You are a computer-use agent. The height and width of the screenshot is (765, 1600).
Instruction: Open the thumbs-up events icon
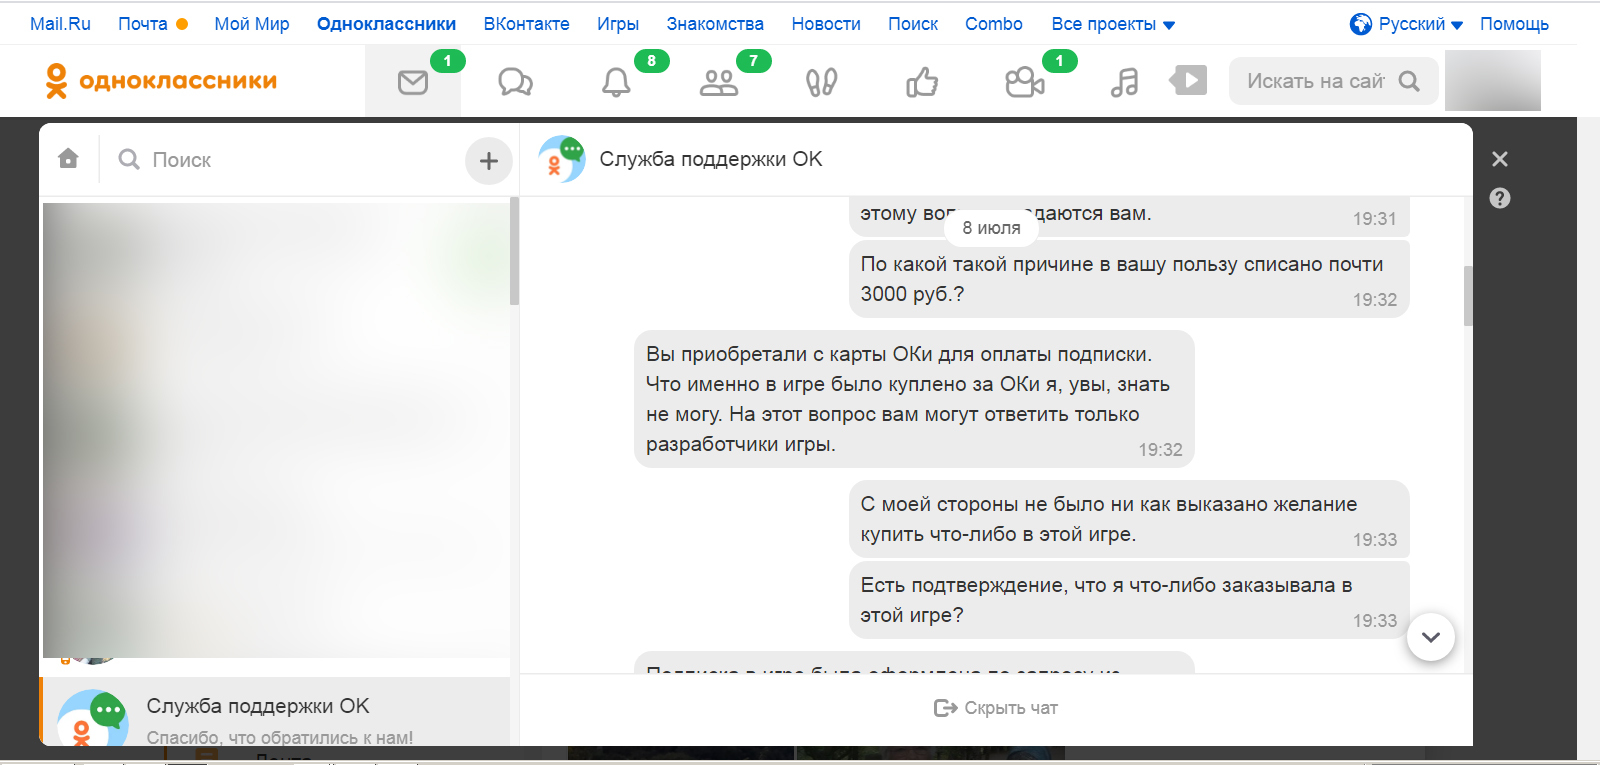pos(922,82)
